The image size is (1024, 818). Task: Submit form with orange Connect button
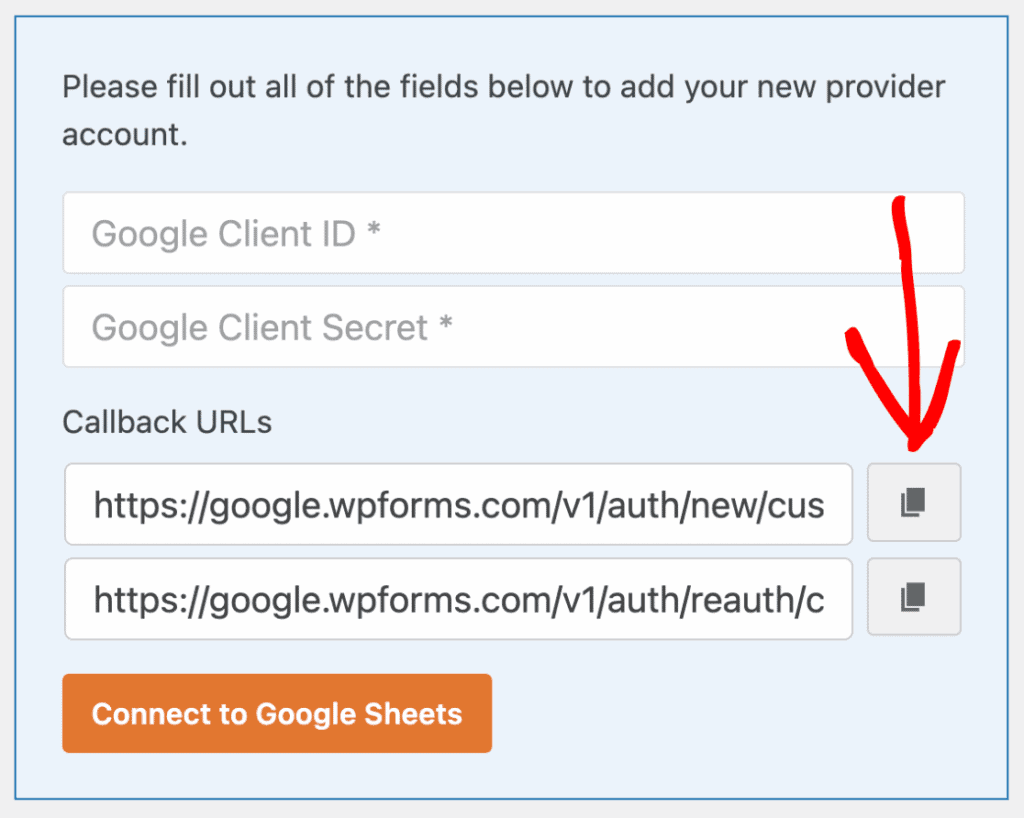tap(277, 714)
